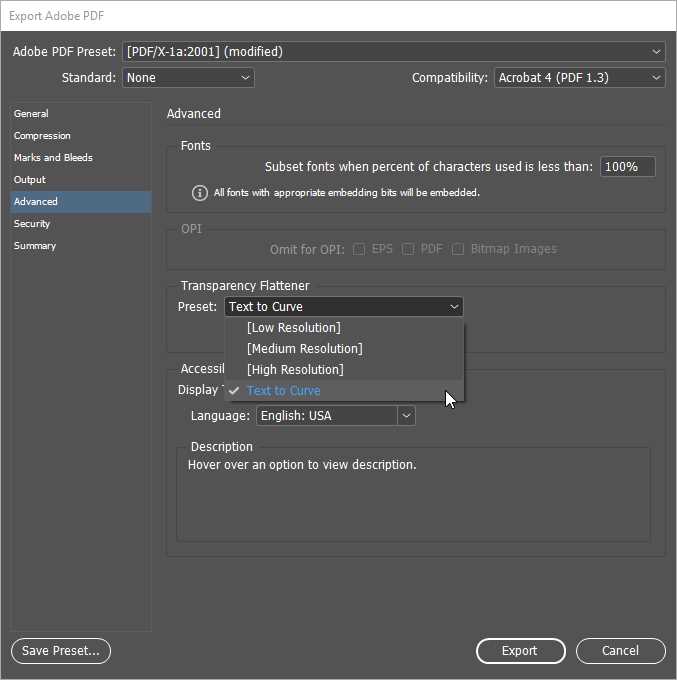Image resolution: width=677 pixels, height=680 pixels.
Task: Go to the Compression section
Action: [x=42, y=136]
